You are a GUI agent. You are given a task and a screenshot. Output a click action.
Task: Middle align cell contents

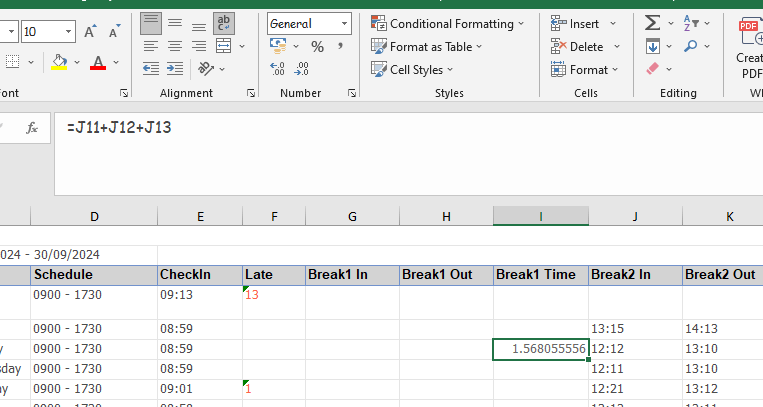[x=175, y=23]
